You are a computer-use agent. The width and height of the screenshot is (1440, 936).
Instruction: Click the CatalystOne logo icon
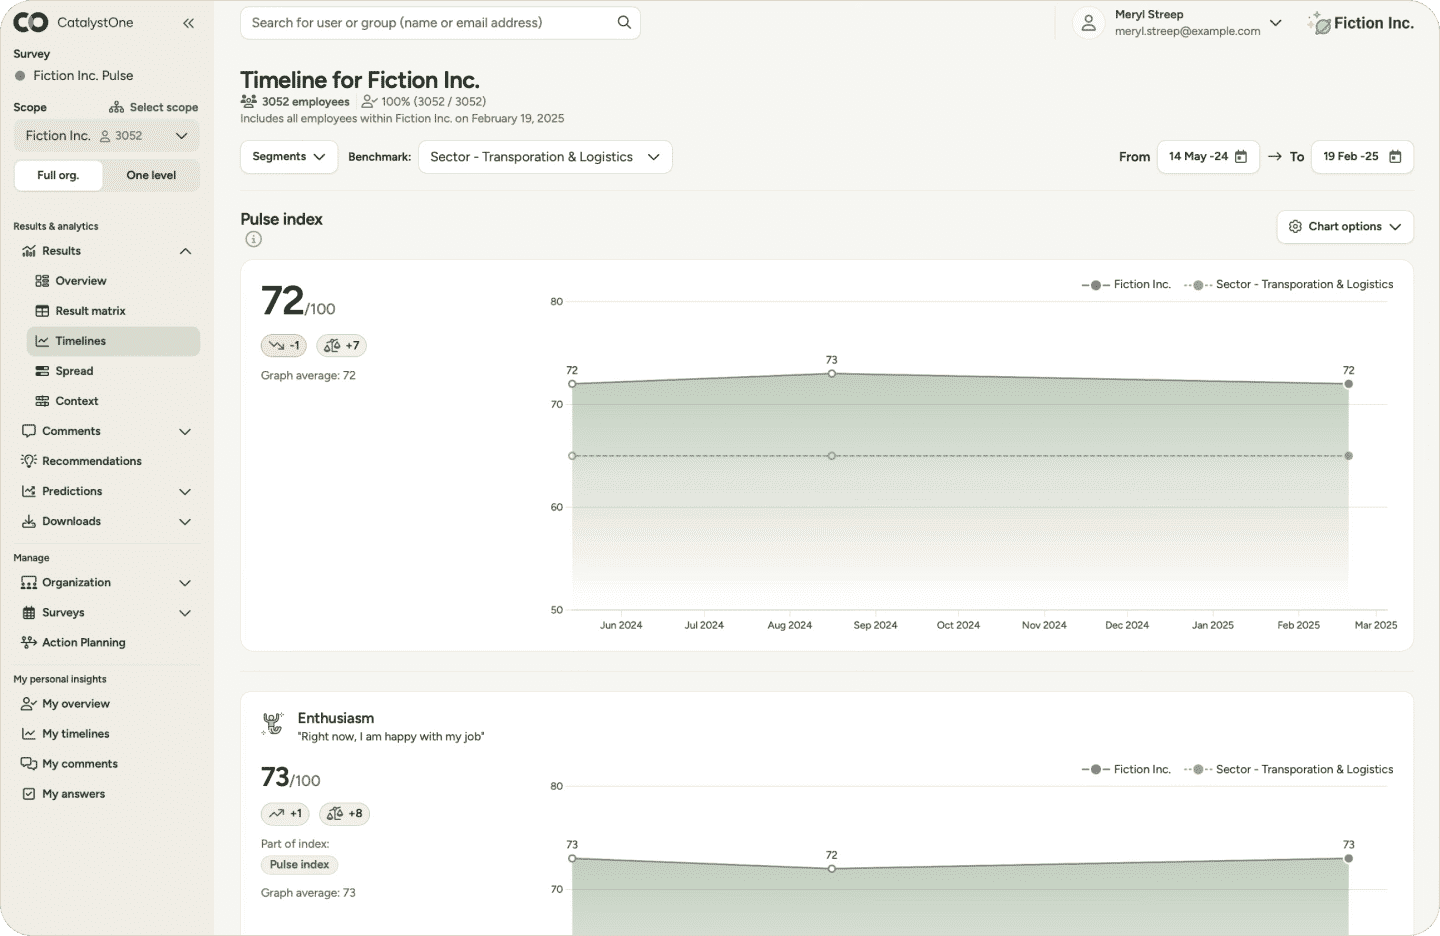pyautogui.click(x=31, y=22)
